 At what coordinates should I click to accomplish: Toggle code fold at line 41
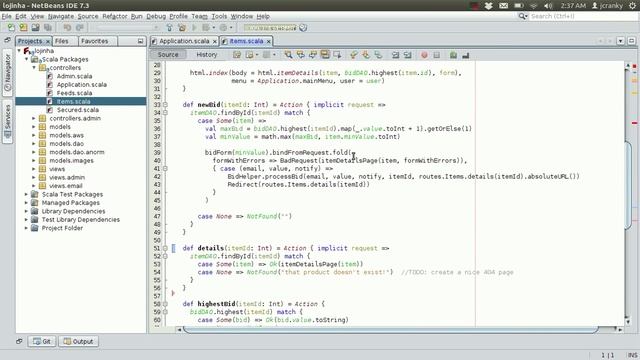tap(165, 169)
